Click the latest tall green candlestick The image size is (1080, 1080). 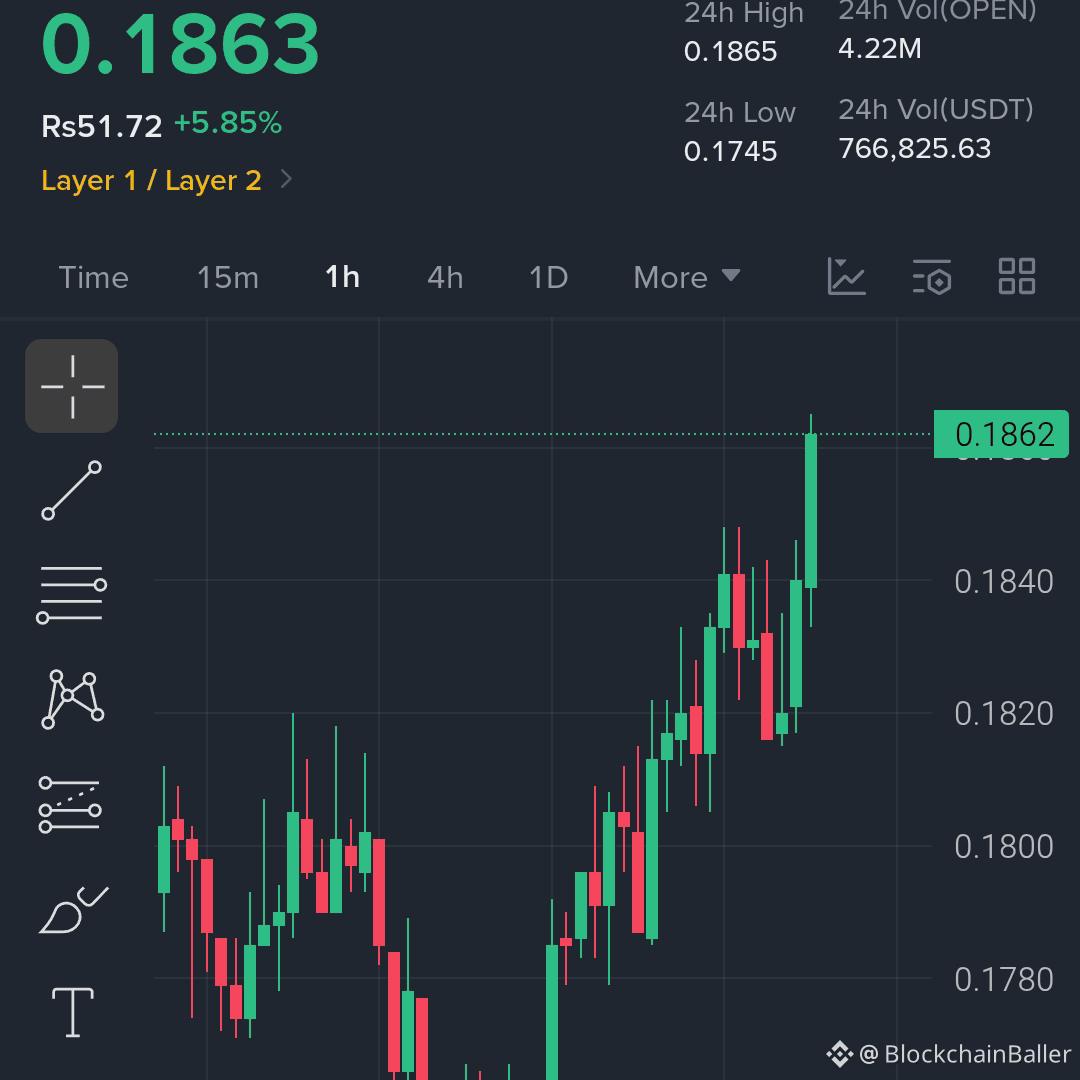pos(811,511)
